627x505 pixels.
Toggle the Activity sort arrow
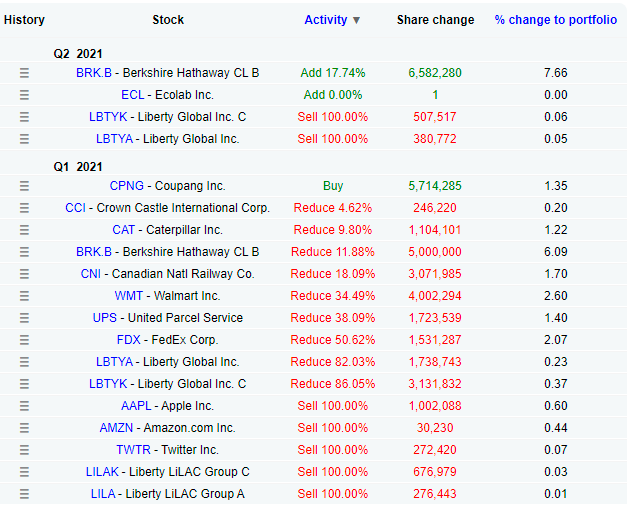tap(356, 20)
